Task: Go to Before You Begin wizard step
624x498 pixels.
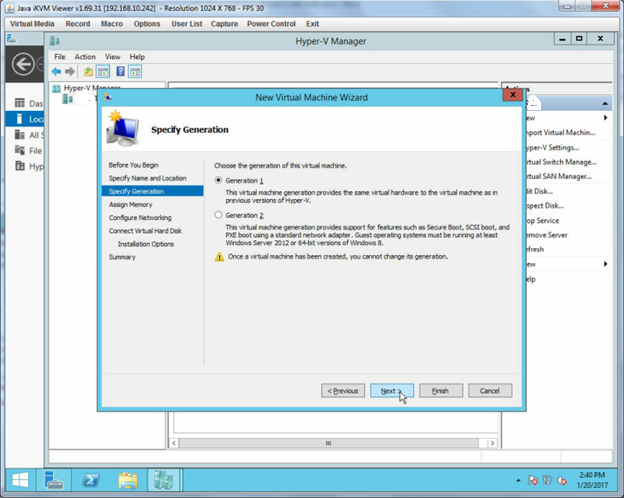Action: click(x=133, y=165)
